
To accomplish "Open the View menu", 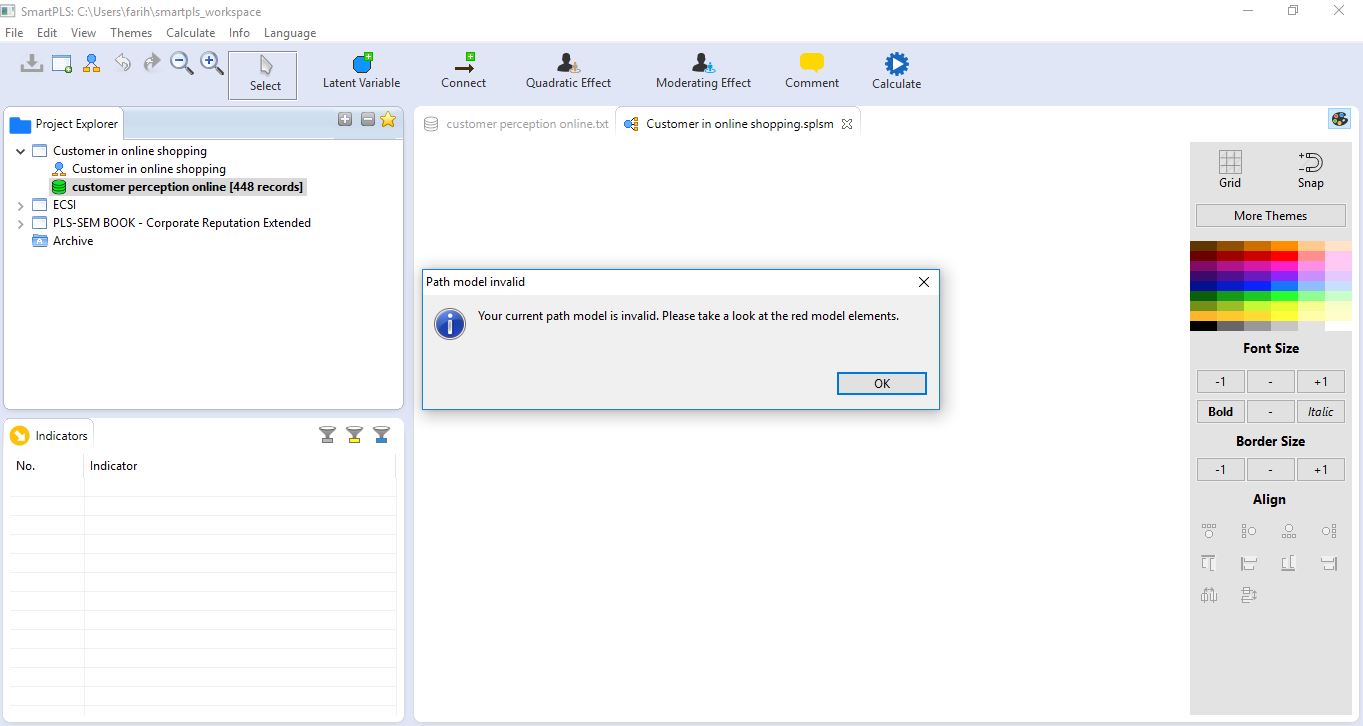I will (x=84, y=33).
